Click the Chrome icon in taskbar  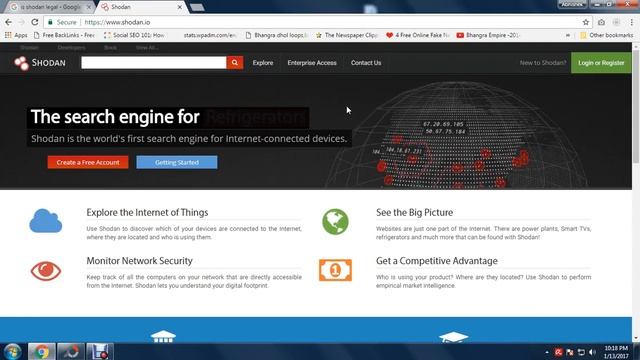click(x=41, y=351)
